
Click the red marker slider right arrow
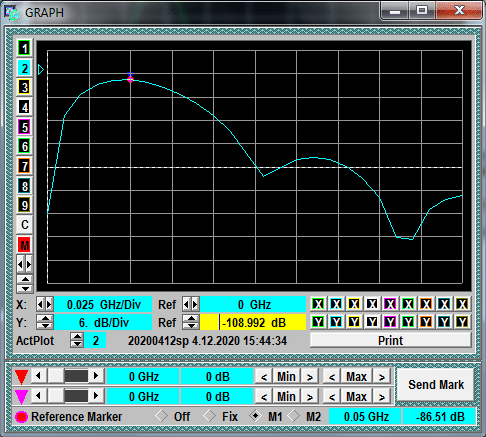pyautogui.click(x=96, y=376)
